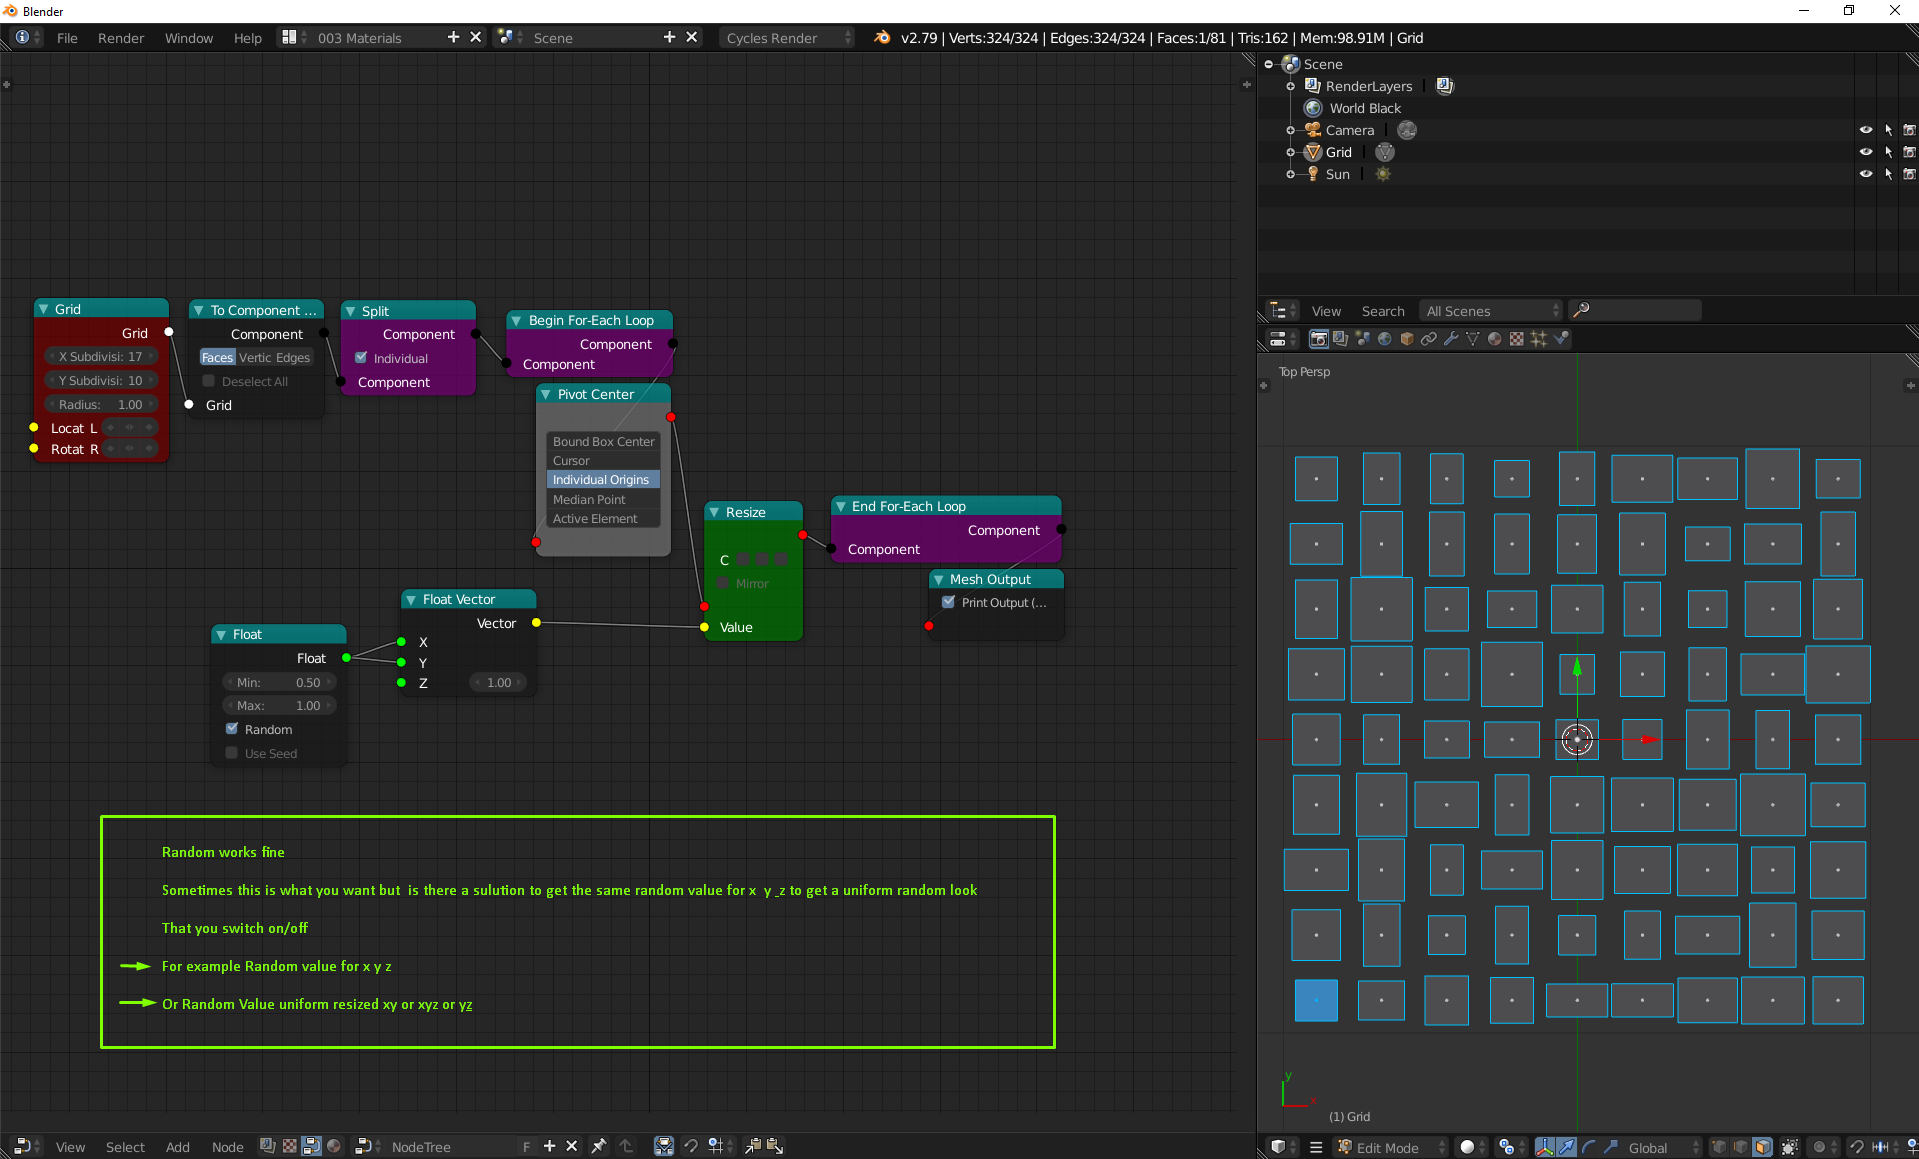This screenshot has width=1919, height=1159.
Task: Select the Scale manipulator icon
Action: pyautogui.click(x=1611, y=1147)
